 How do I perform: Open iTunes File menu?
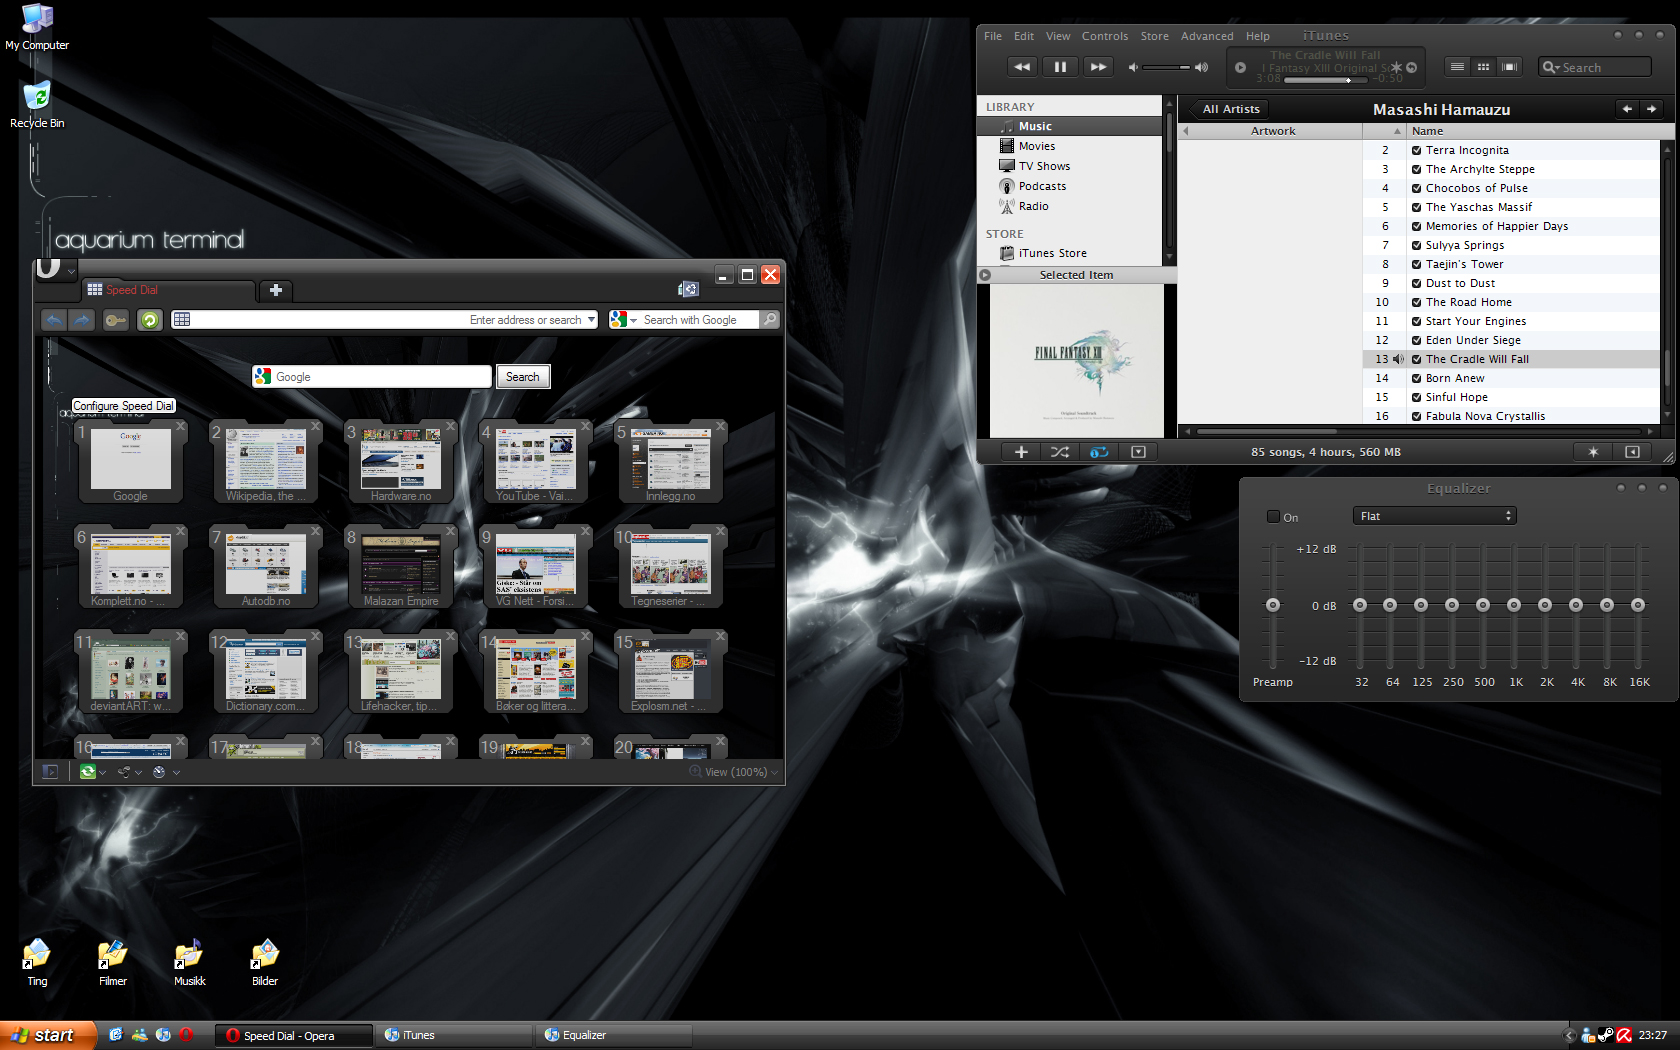point(992,36)
